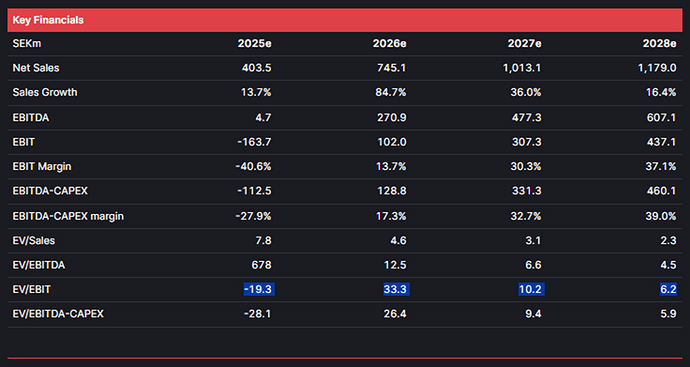This screenshot has height=367, width=690.
Task: Click EBITDA value 607.1
Action: click(x=661, y=117)
